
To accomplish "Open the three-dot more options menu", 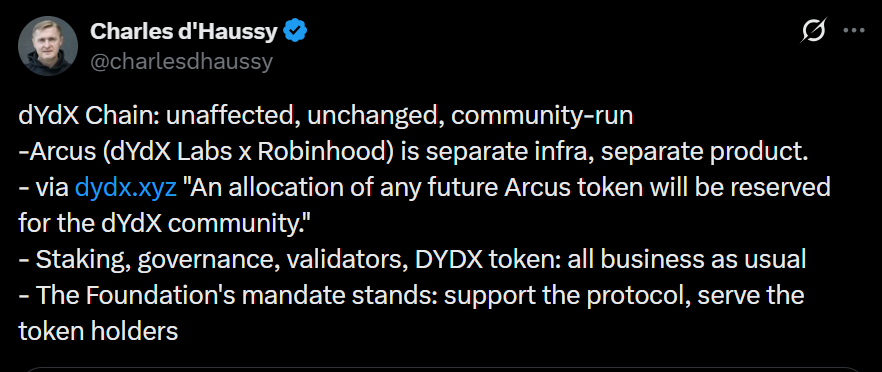I will [x=854, y=31].
